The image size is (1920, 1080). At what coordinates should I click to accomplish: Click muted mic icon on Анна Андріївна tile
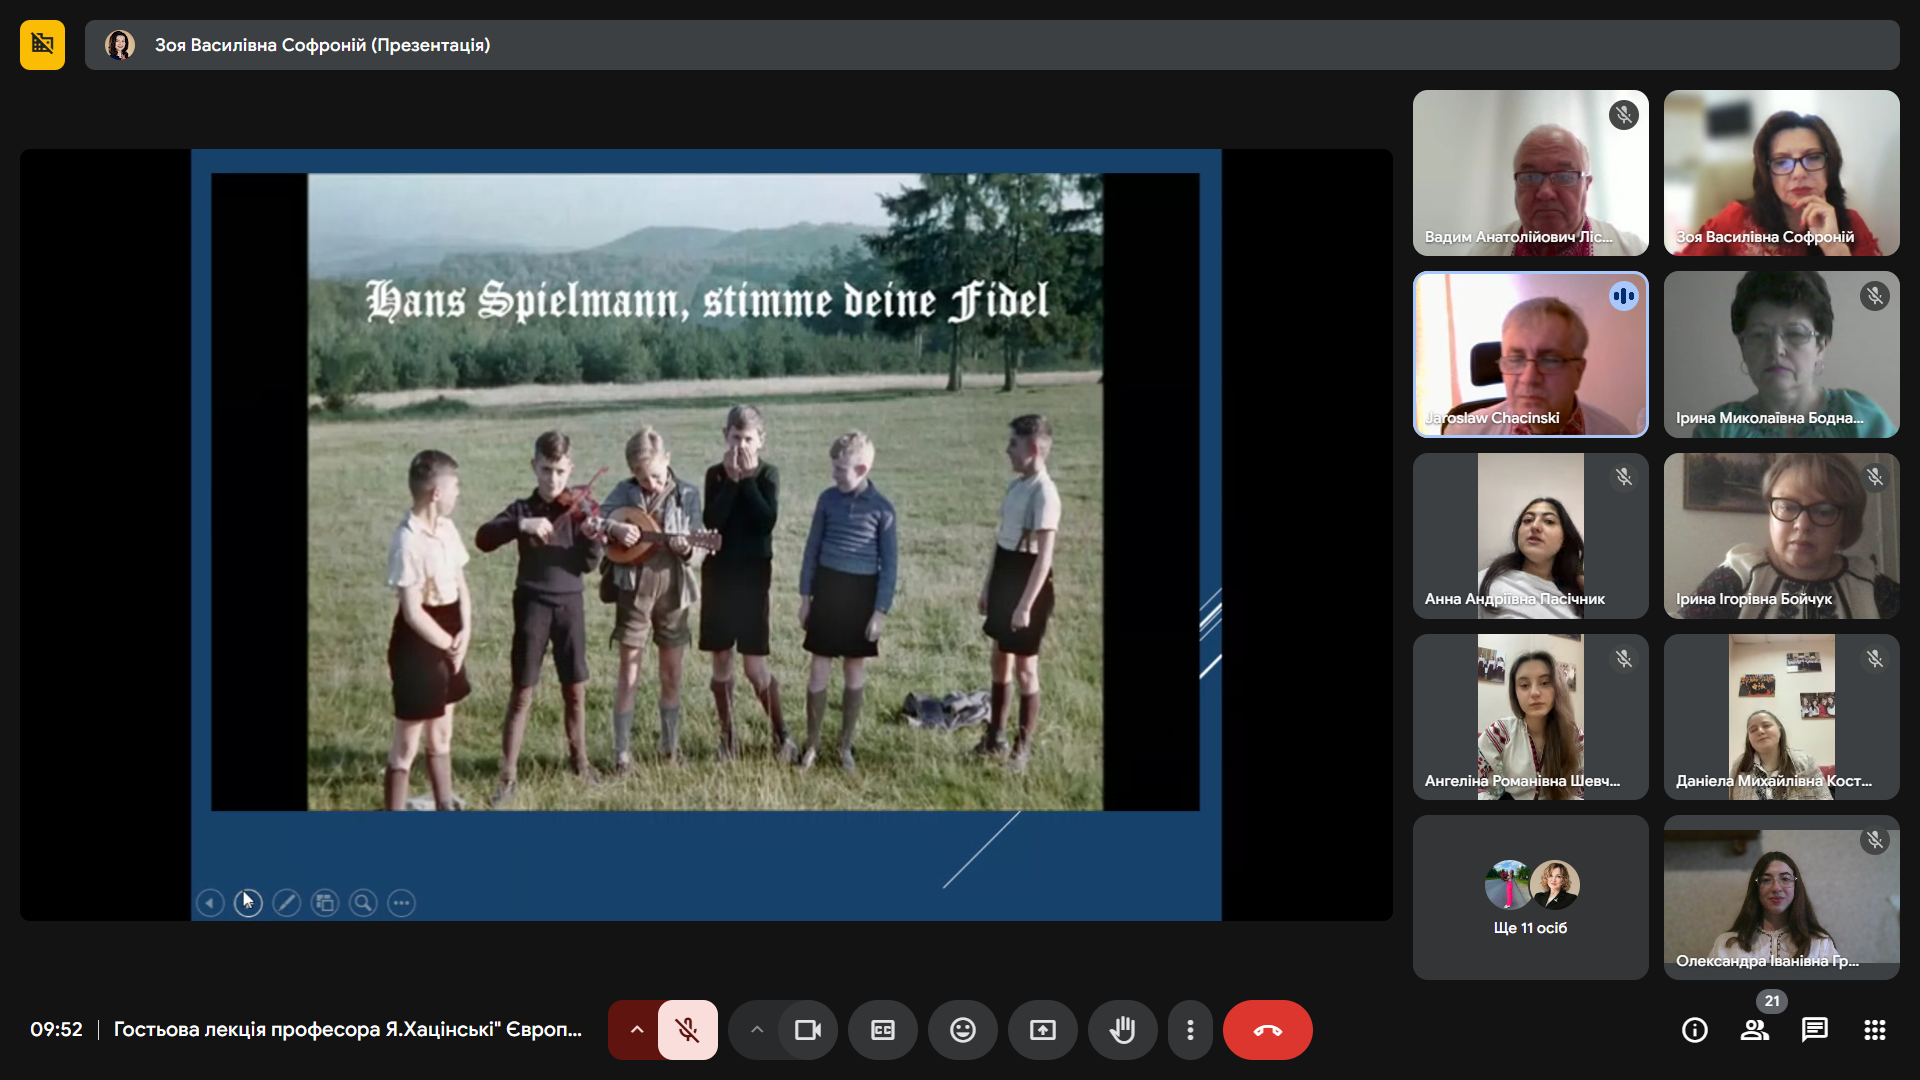pos(1624,477)
